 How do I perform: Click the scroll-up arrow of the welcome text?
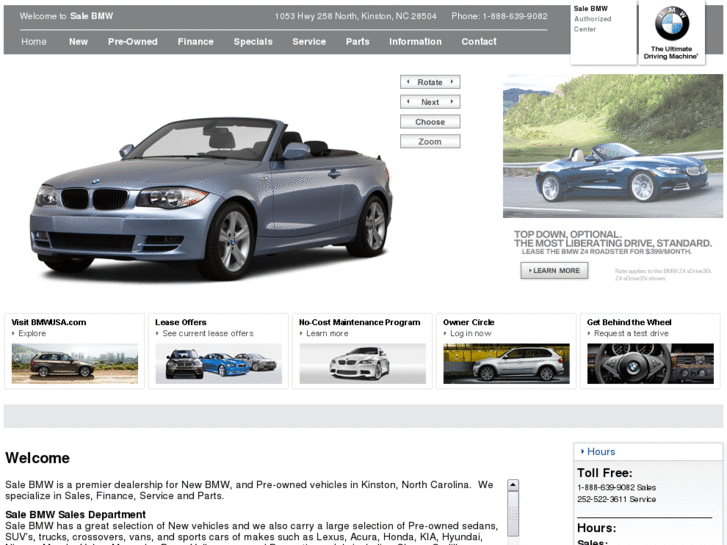point(513,485)
